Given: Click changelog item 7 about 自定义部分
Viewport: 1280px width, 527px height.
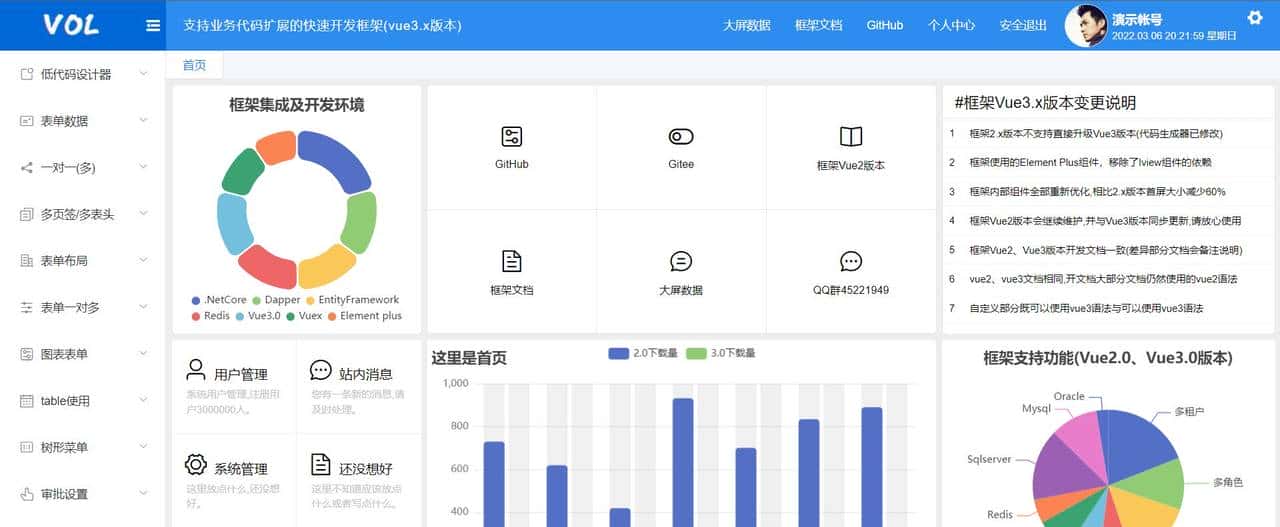Looking at the screenshot, I should pyautogui.click(x=1108, y=308).
